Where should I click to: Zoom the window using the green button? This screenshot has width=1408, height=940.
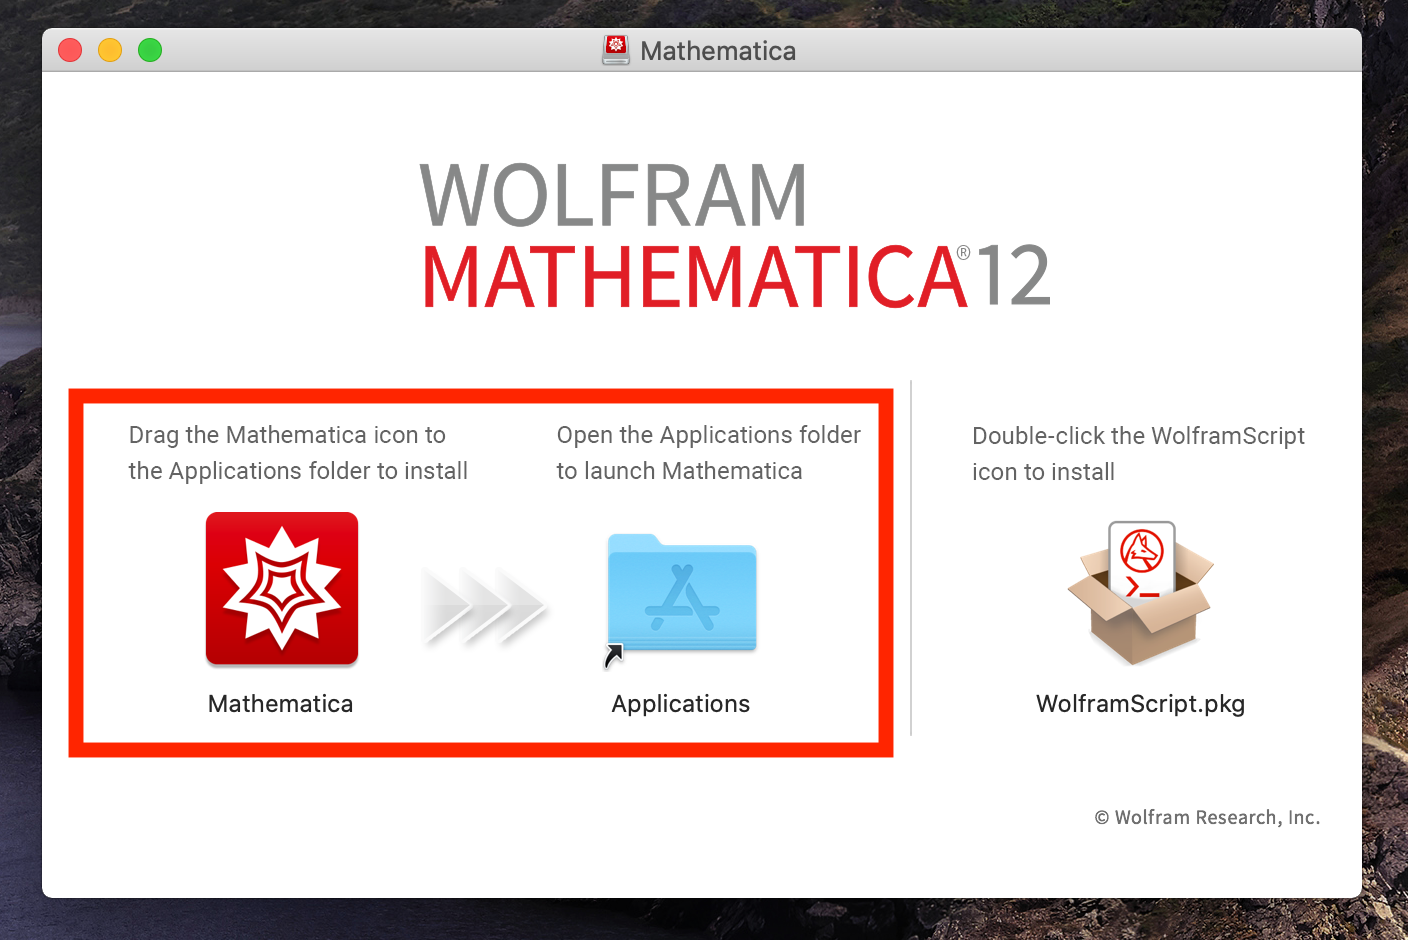pos(150,50)
